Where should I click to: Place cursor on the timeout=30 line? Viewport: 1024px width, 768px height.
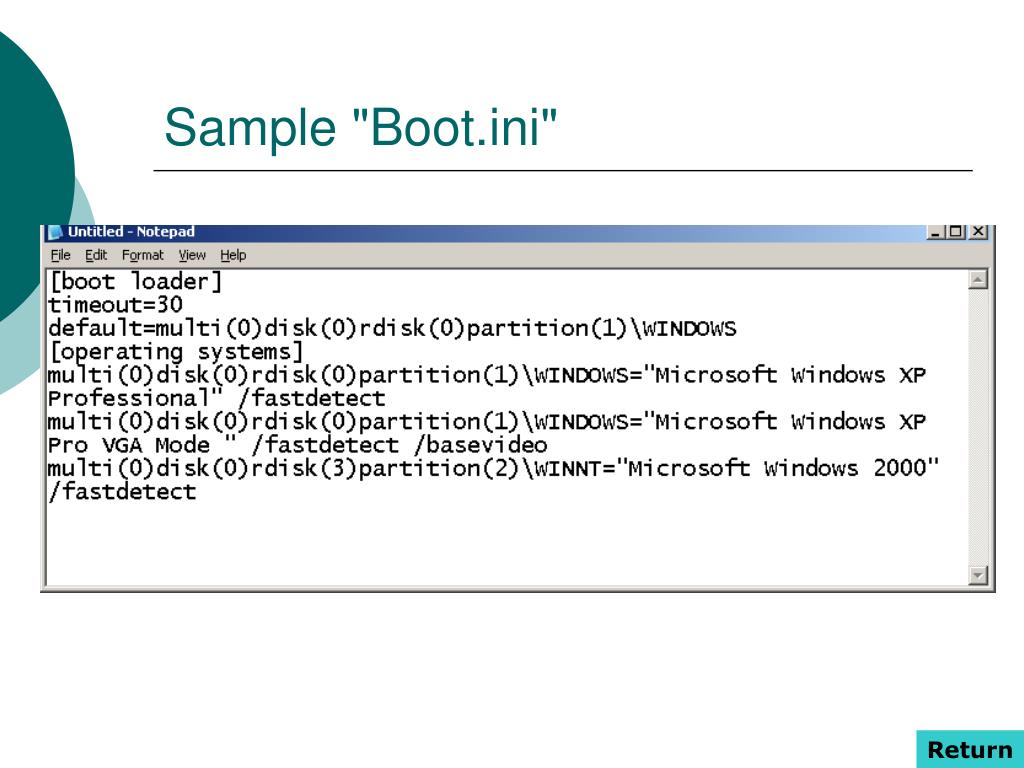click(113, 305)
